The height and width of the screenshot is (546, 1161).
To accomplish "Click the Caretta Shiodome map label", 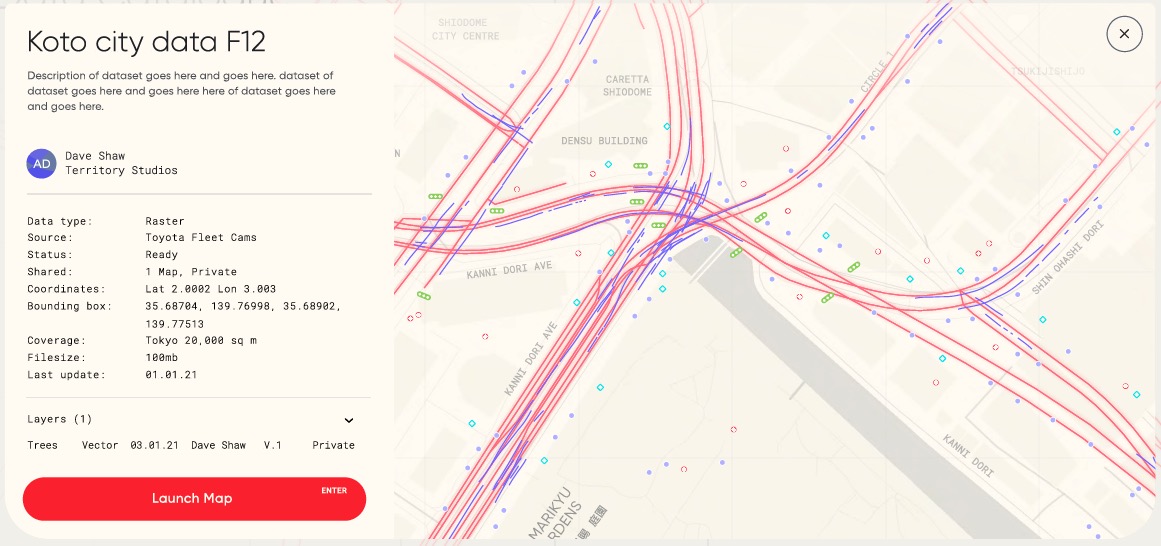I will 626,86.
